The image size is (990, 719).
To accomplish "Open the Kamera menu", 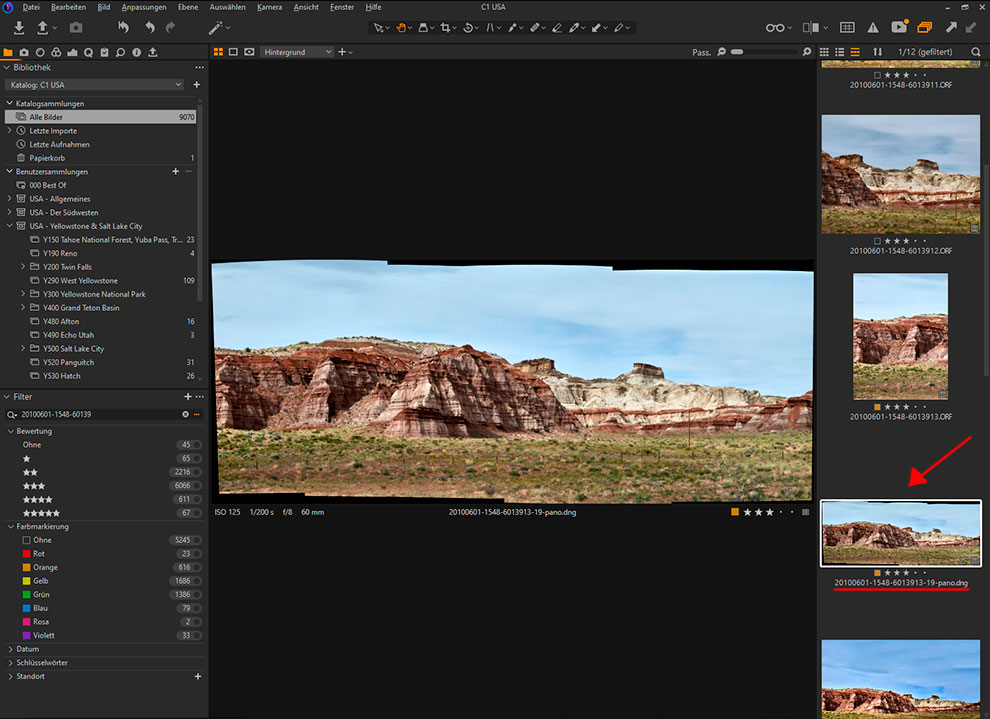I will pos(270,7).
